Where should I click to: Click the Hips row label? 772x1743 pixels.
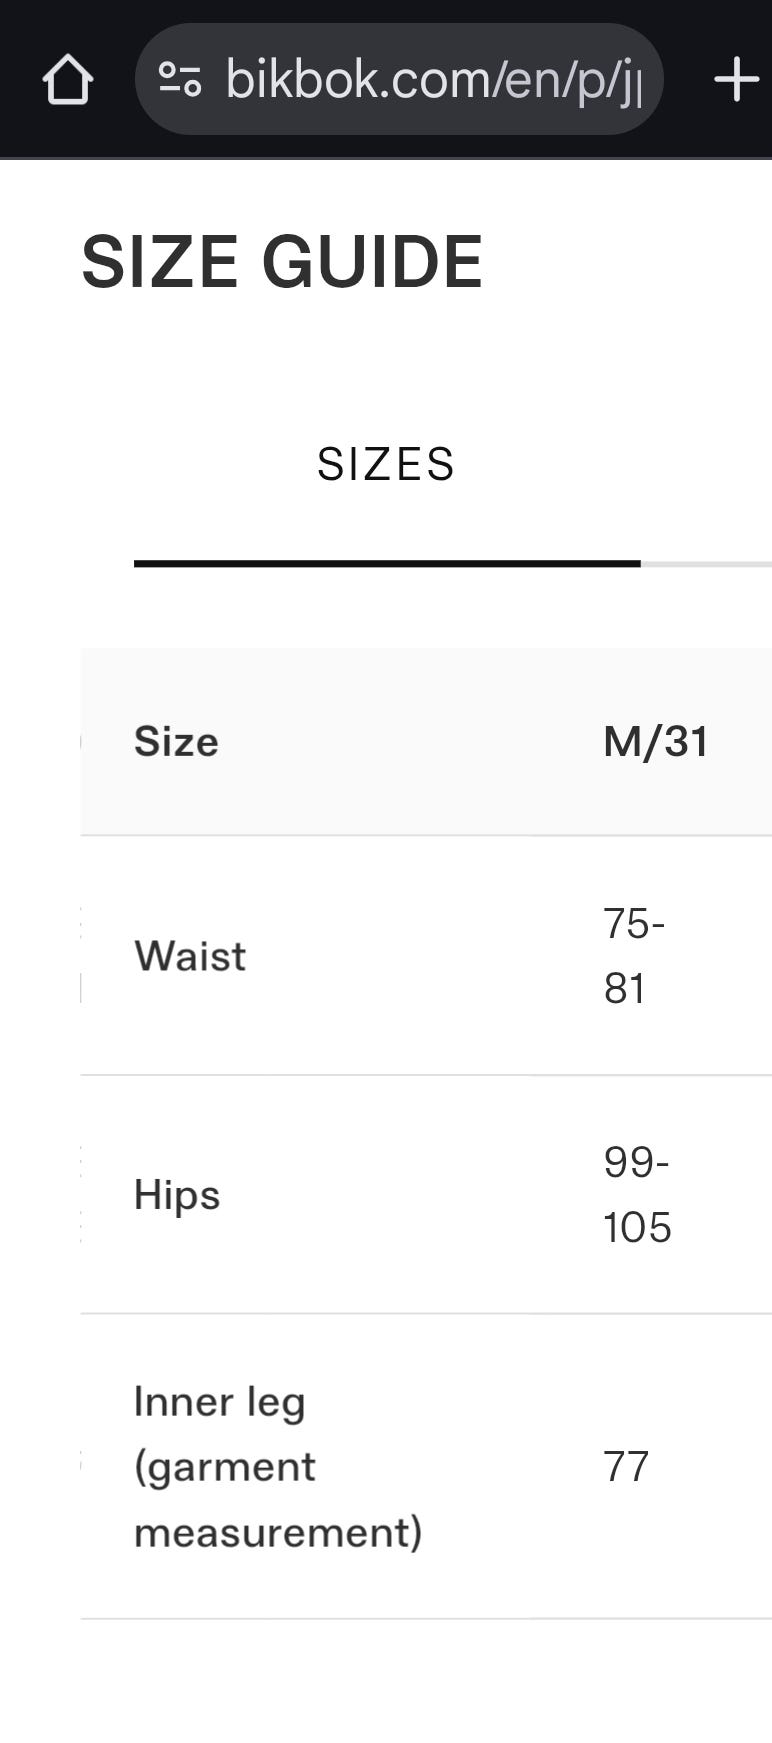tap(177, 1195)
